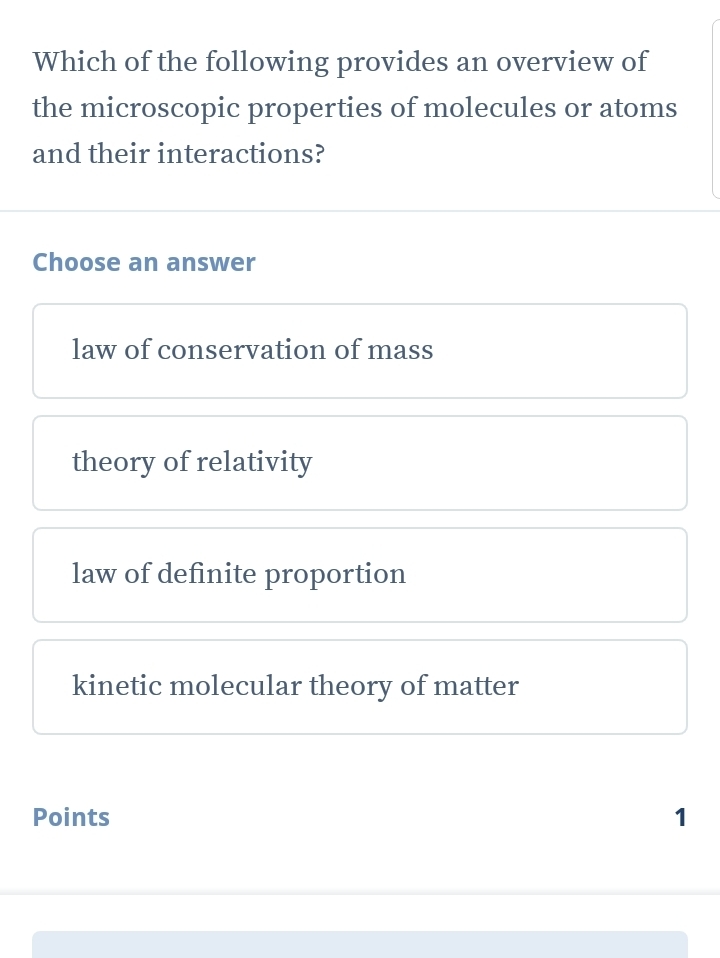Click the word "relativity" in second option
720x958 pixels.
(254, 463)
